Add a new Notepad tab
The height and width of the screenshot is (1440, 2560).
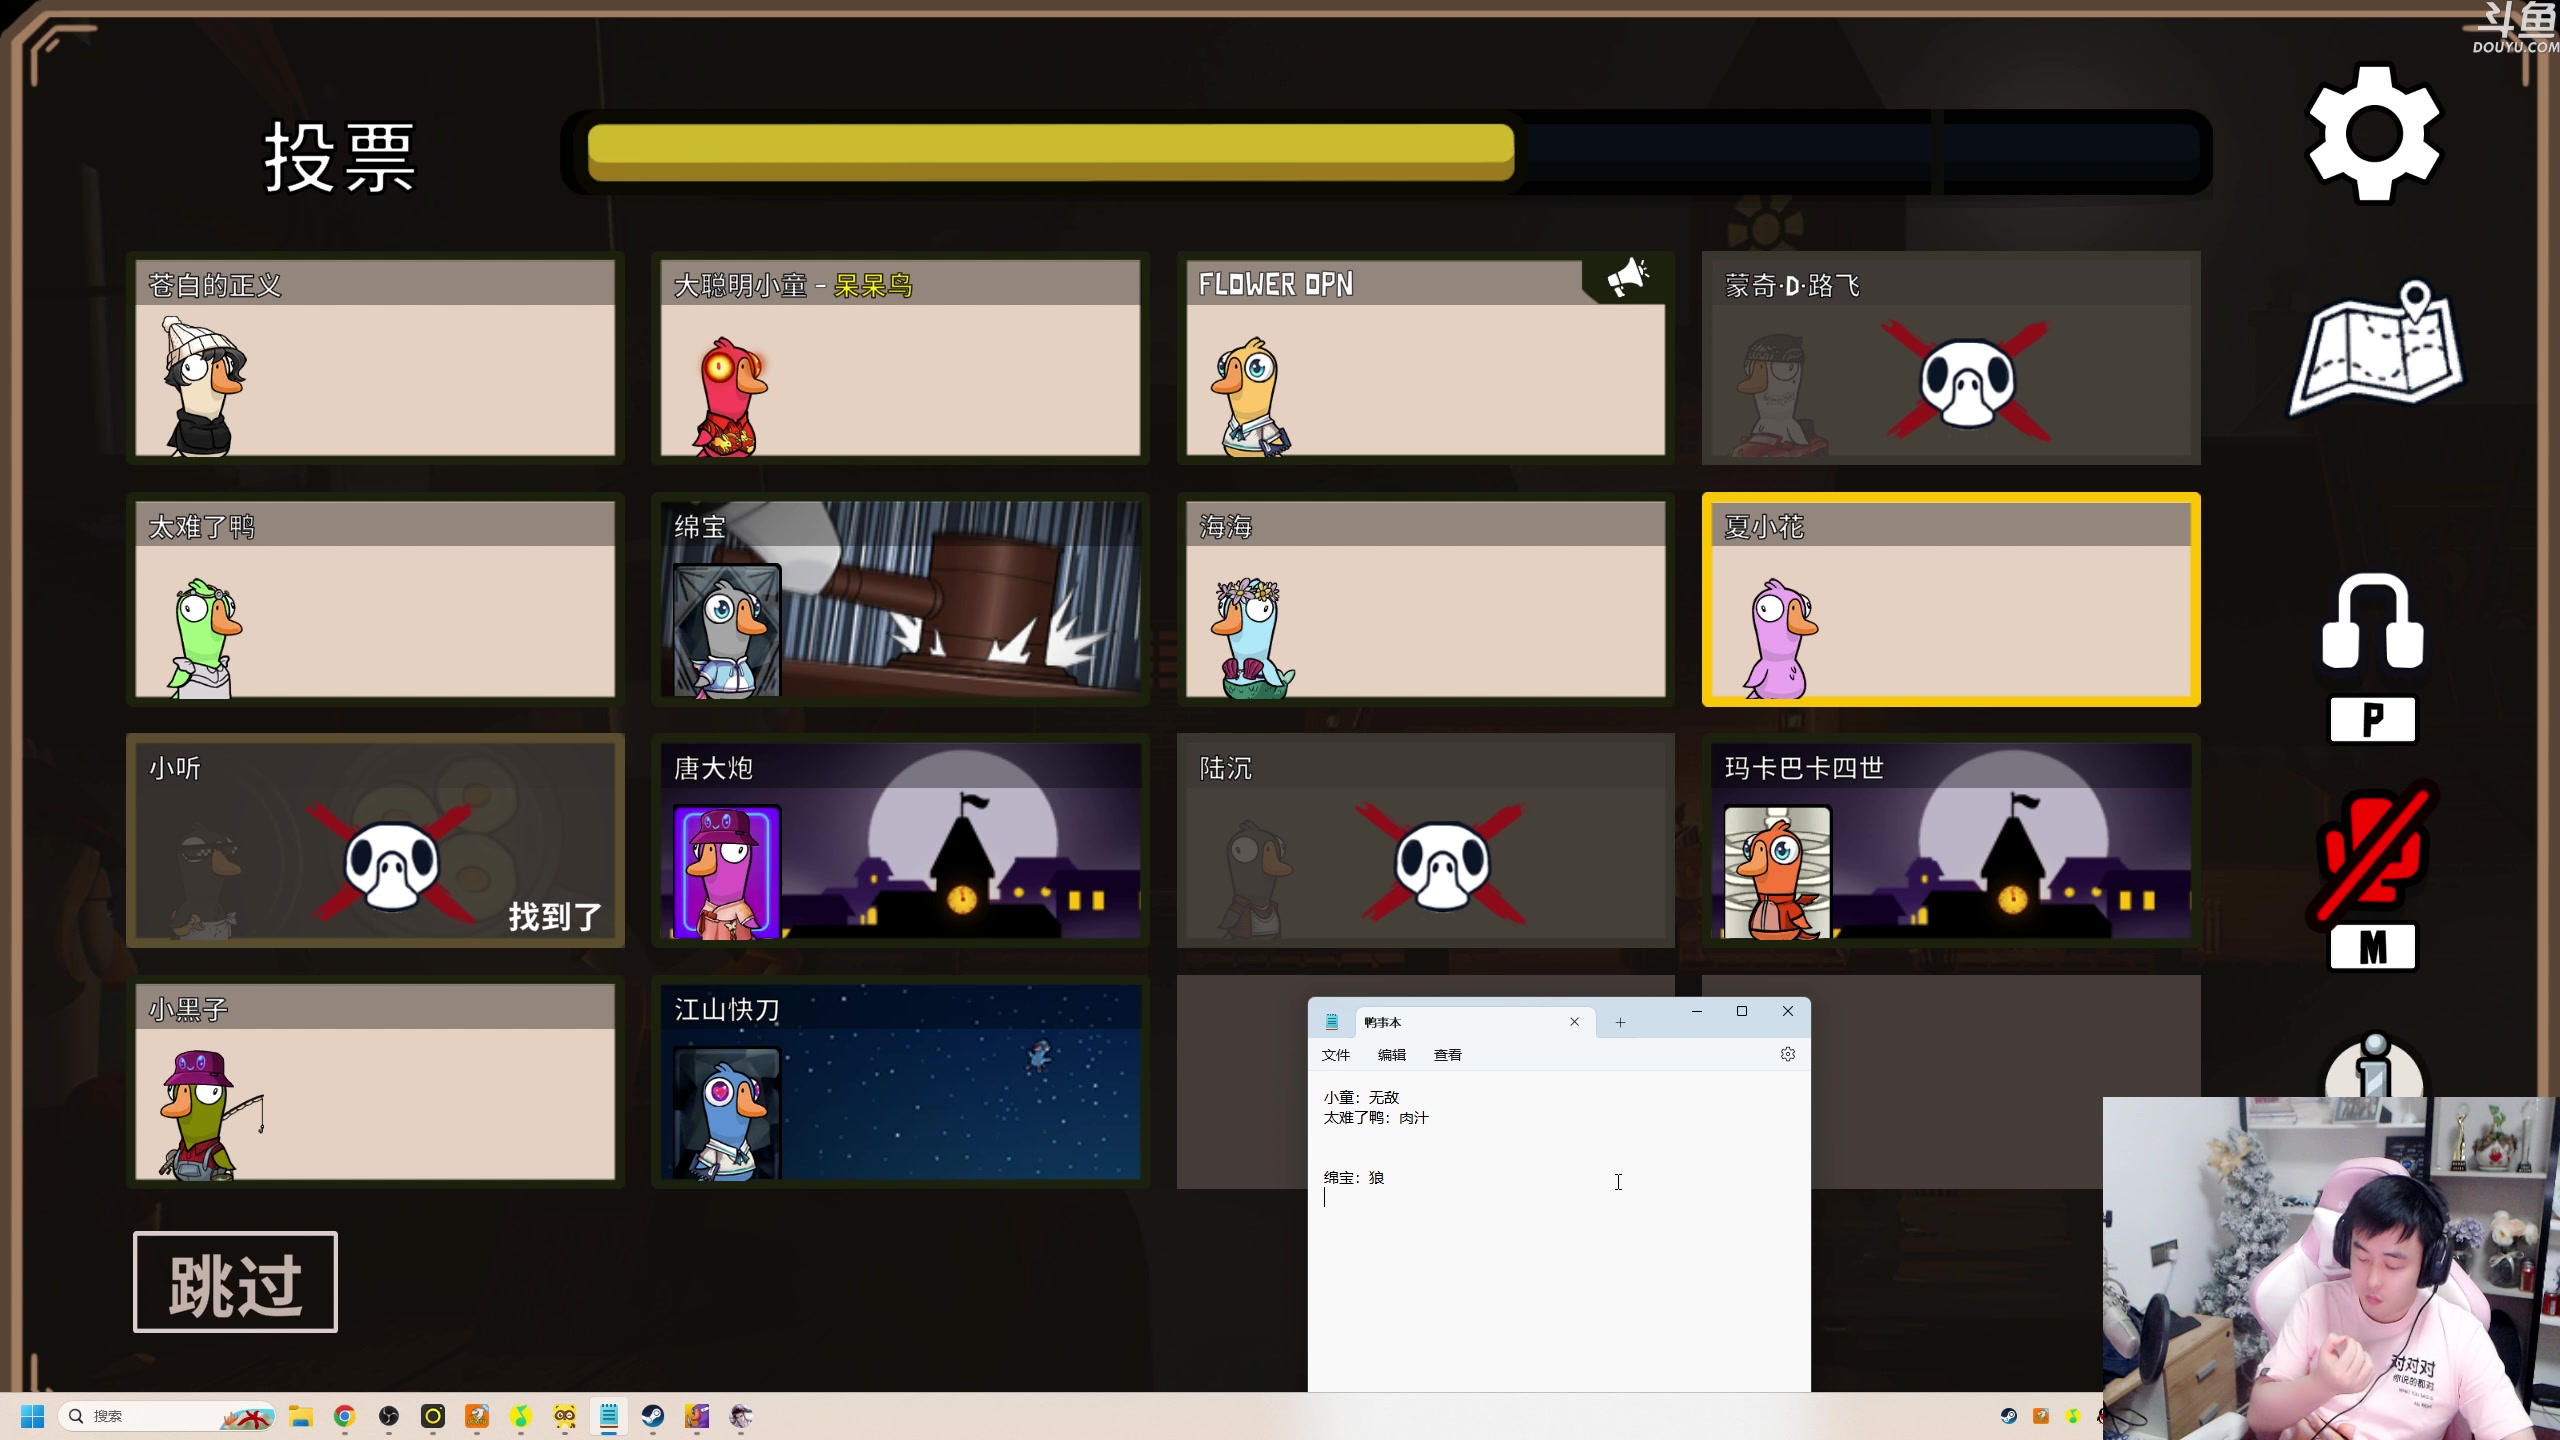click(x=1620, y=1022)
